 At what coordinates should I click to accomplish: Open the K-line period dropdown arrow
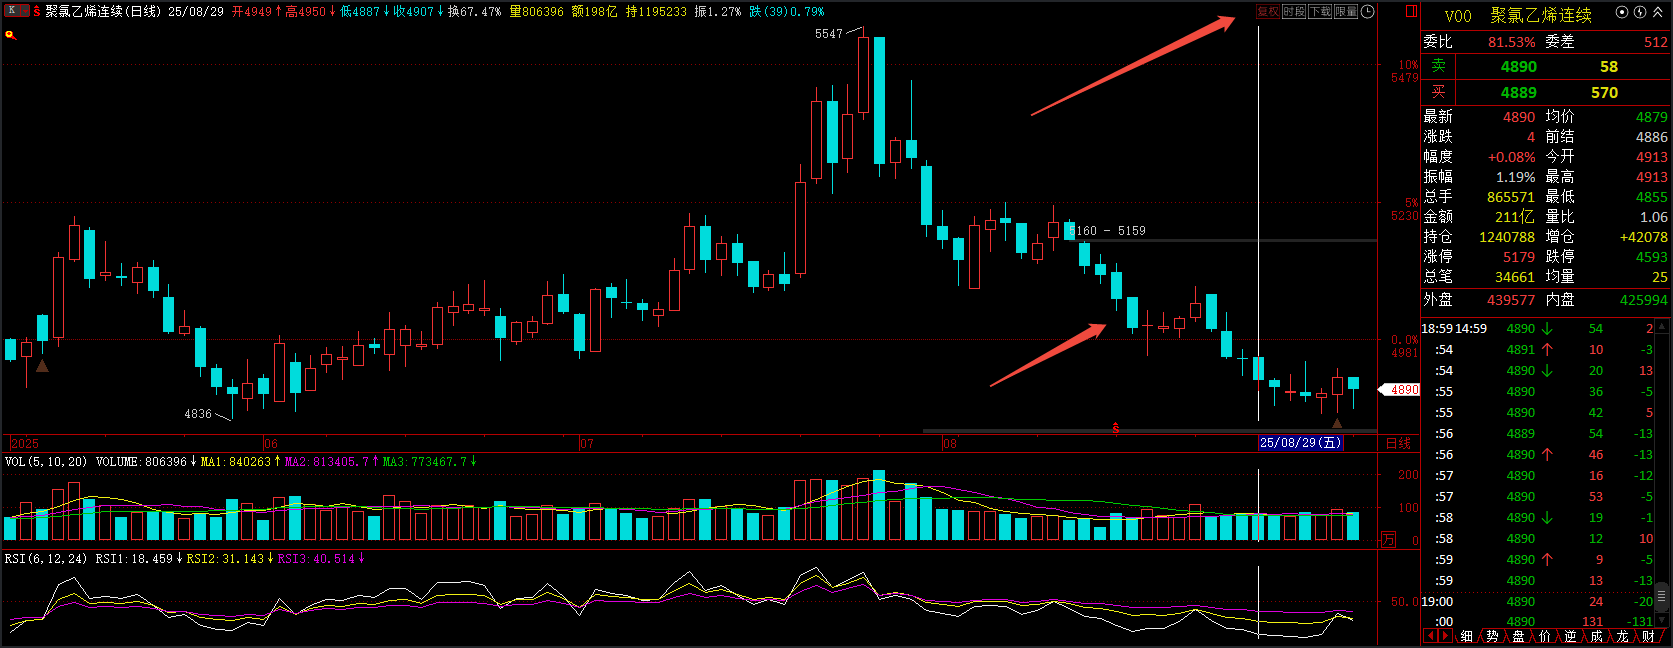tap(24, 11)
